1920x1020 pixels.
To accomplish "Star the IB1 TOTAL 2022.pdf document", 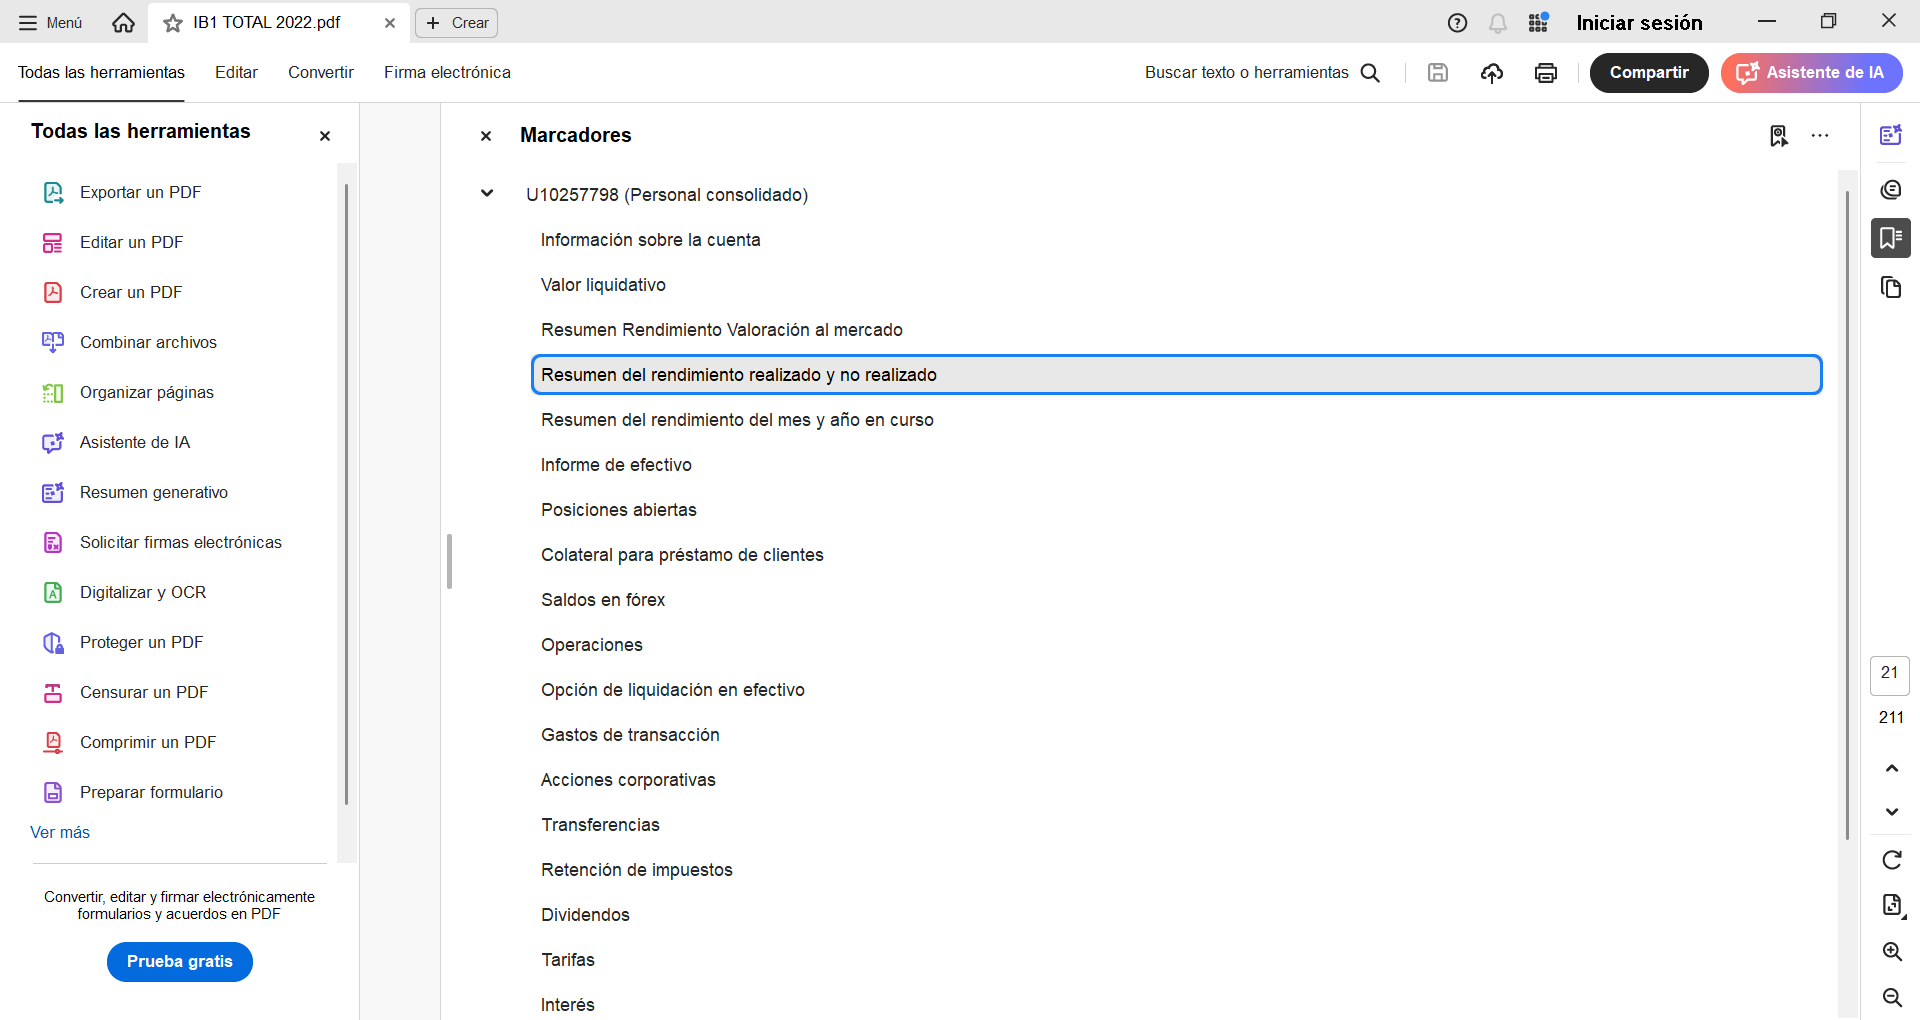I will coord(173,23).
